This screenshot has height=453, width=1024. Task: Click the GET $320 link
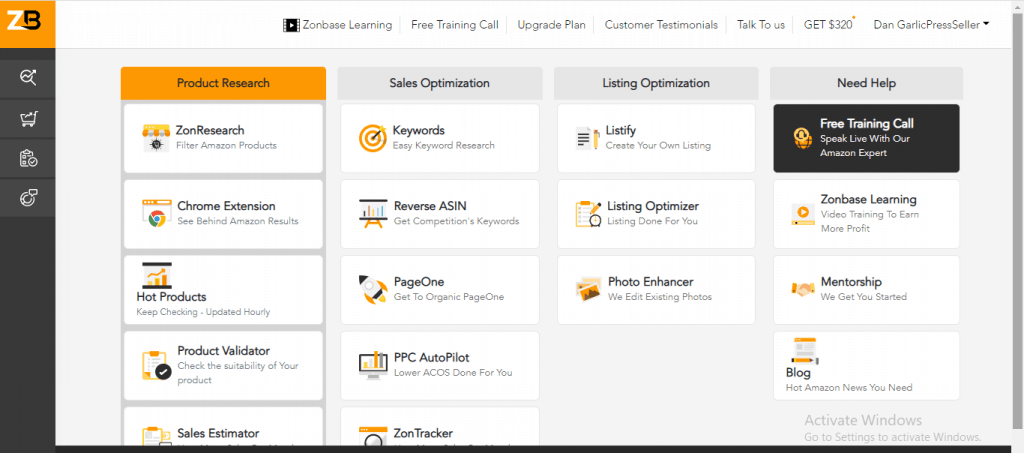click(828, 25)
